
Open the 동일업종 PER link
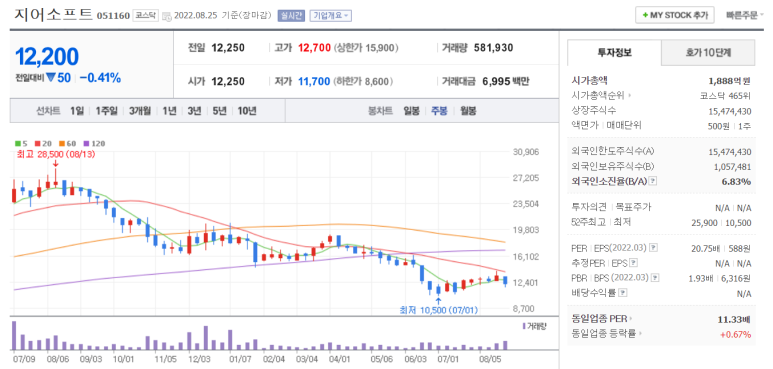602,319
